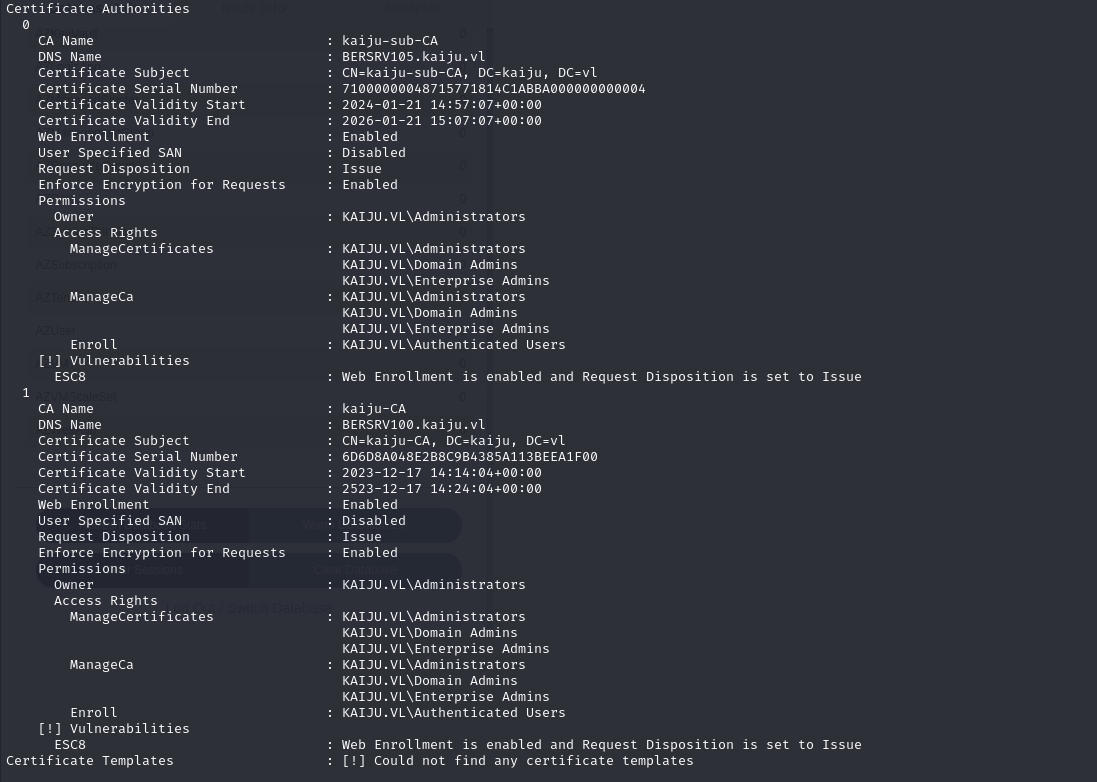Click the kaiju-CA name value
1097x782 pixels.
tap(373, 409)
